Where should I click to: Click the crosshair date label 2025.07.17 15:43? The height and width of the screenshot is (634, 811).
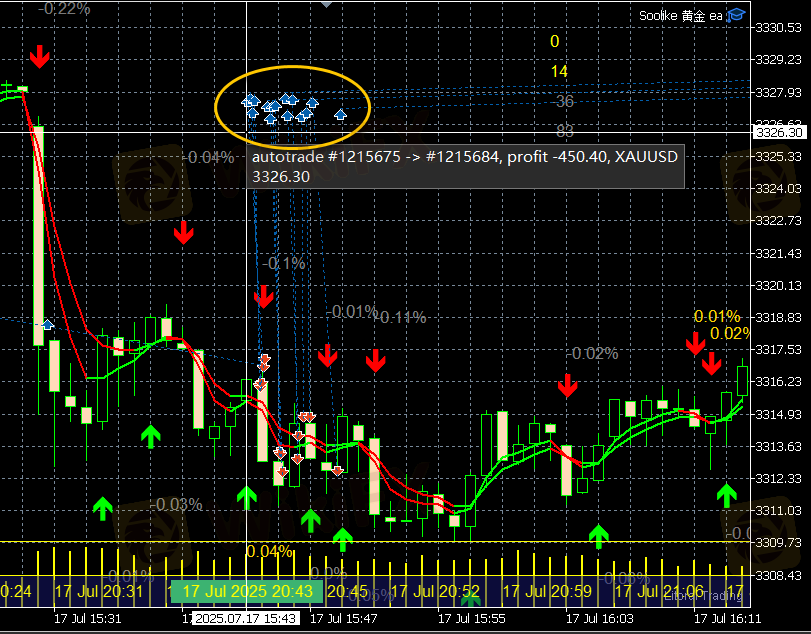[246, 618]
